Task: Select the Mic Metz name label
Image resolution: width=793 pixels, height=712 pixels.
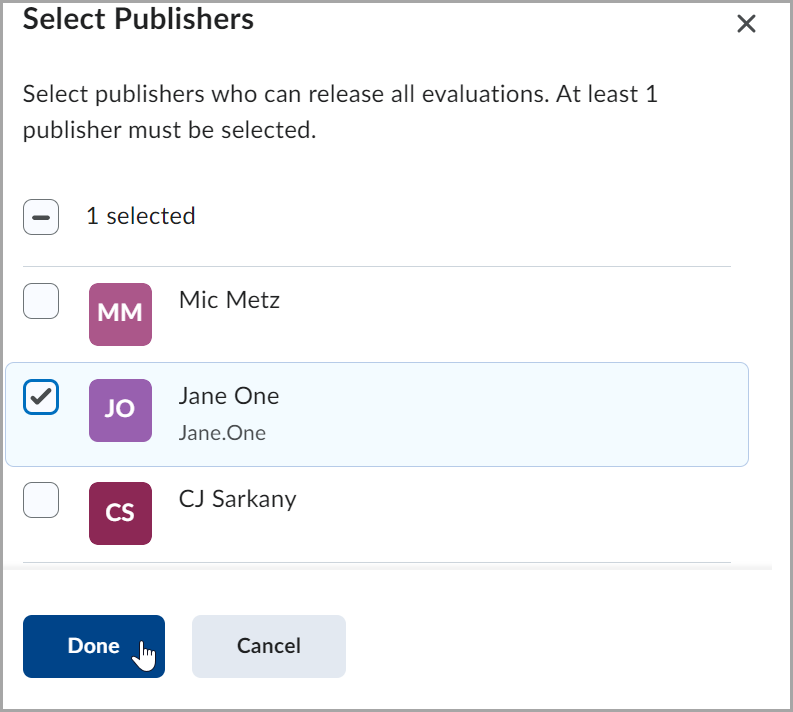Action: (x=229, y=300)
